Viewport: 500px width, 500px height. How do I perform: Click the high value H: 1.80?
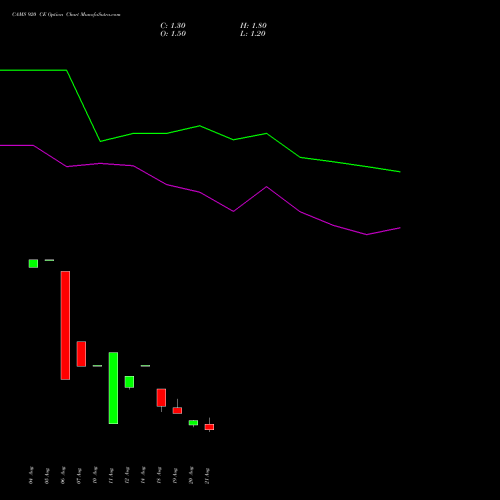[253, 26]
